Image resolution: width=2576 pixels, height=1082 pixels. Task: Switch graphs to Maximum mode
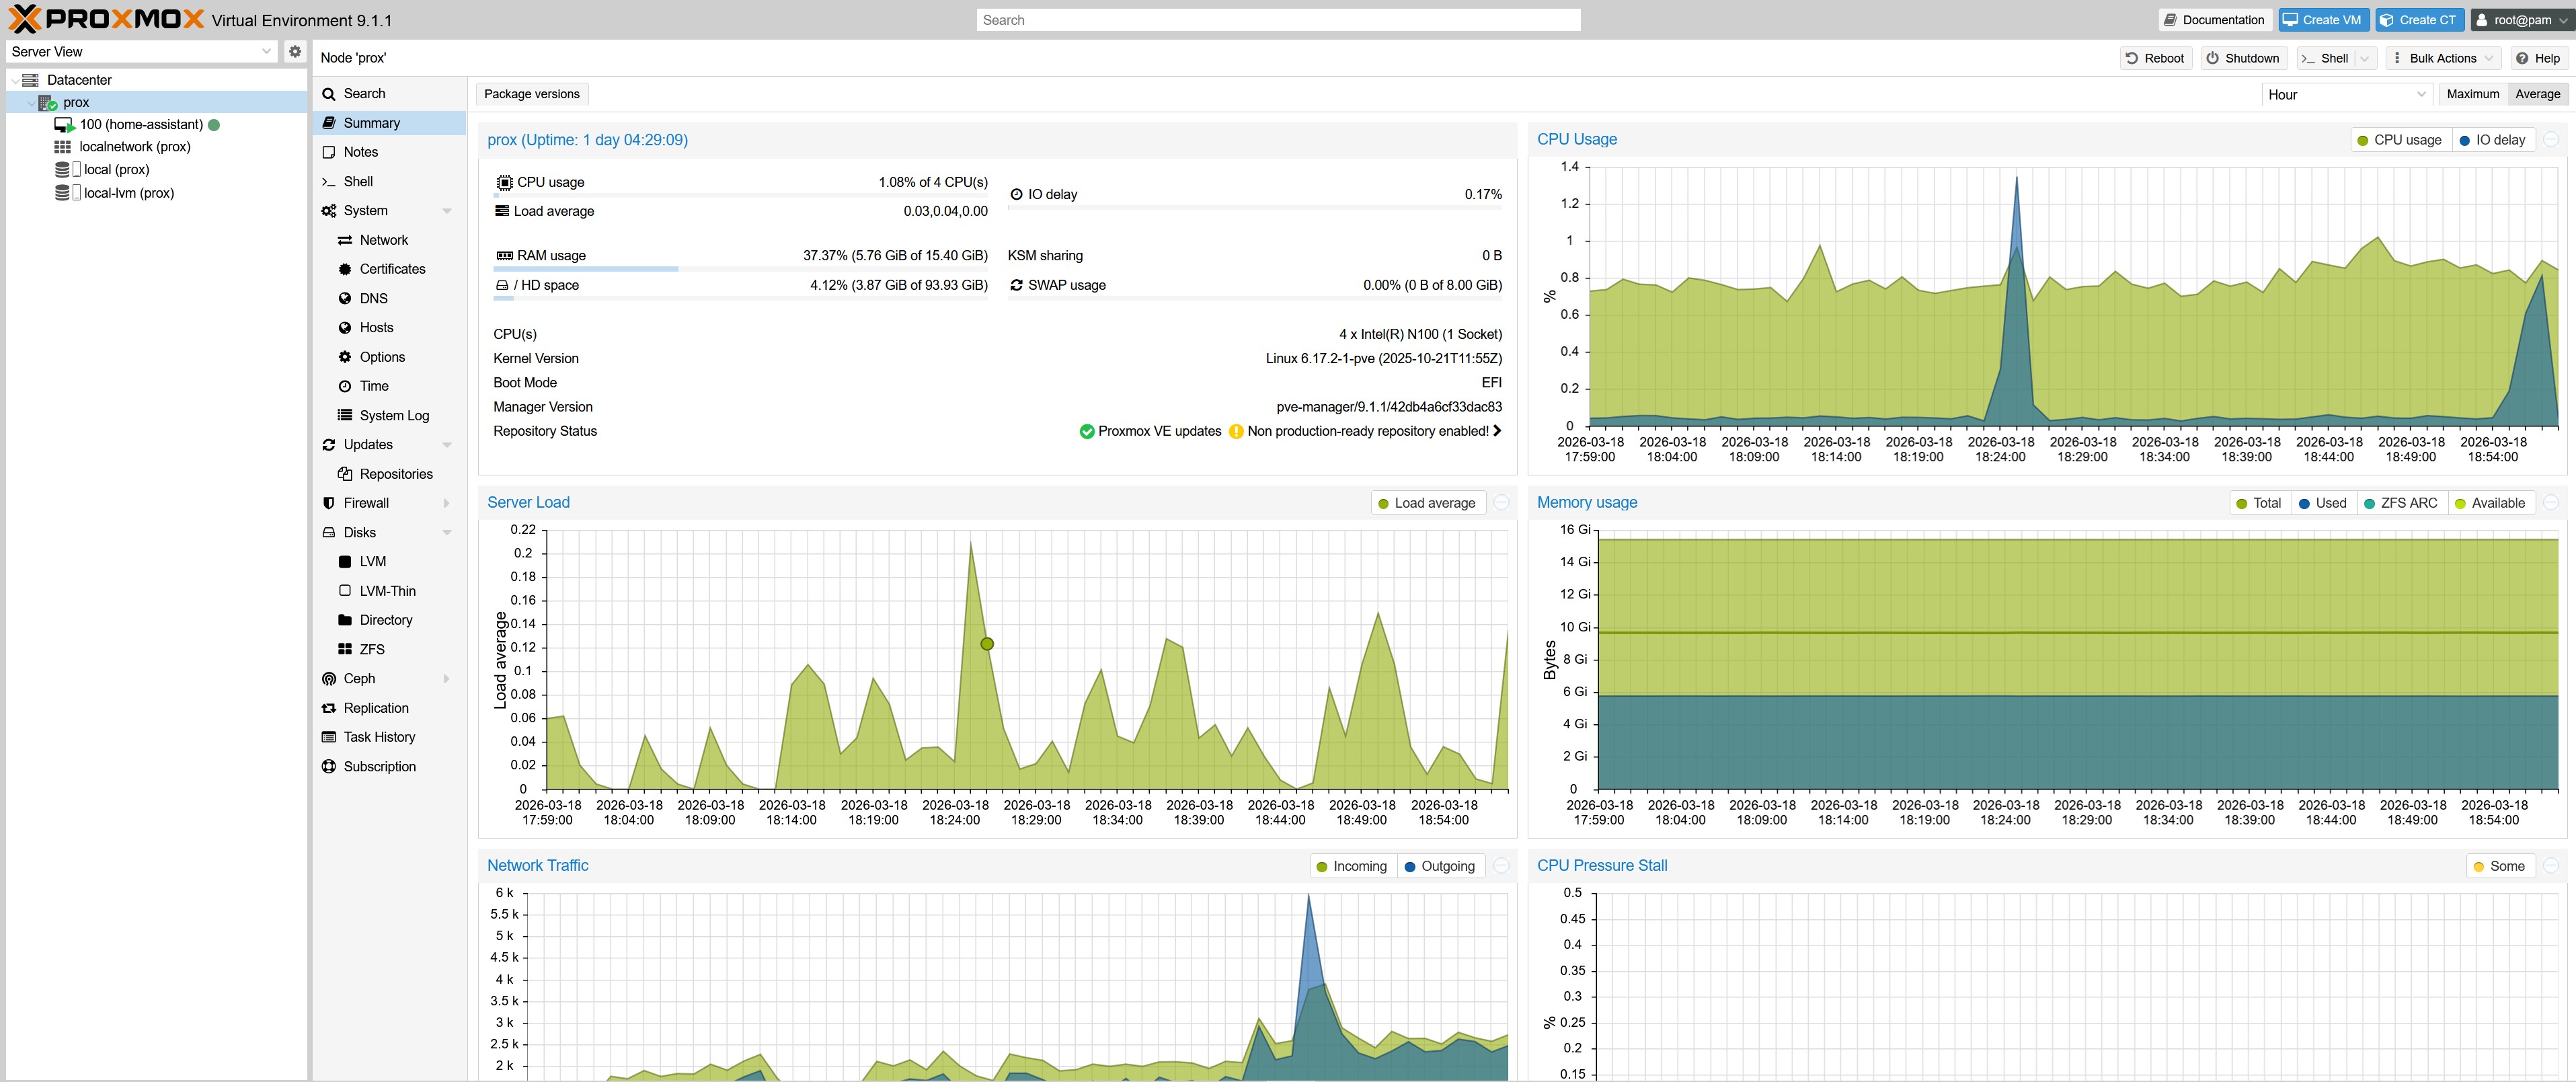2472,95
